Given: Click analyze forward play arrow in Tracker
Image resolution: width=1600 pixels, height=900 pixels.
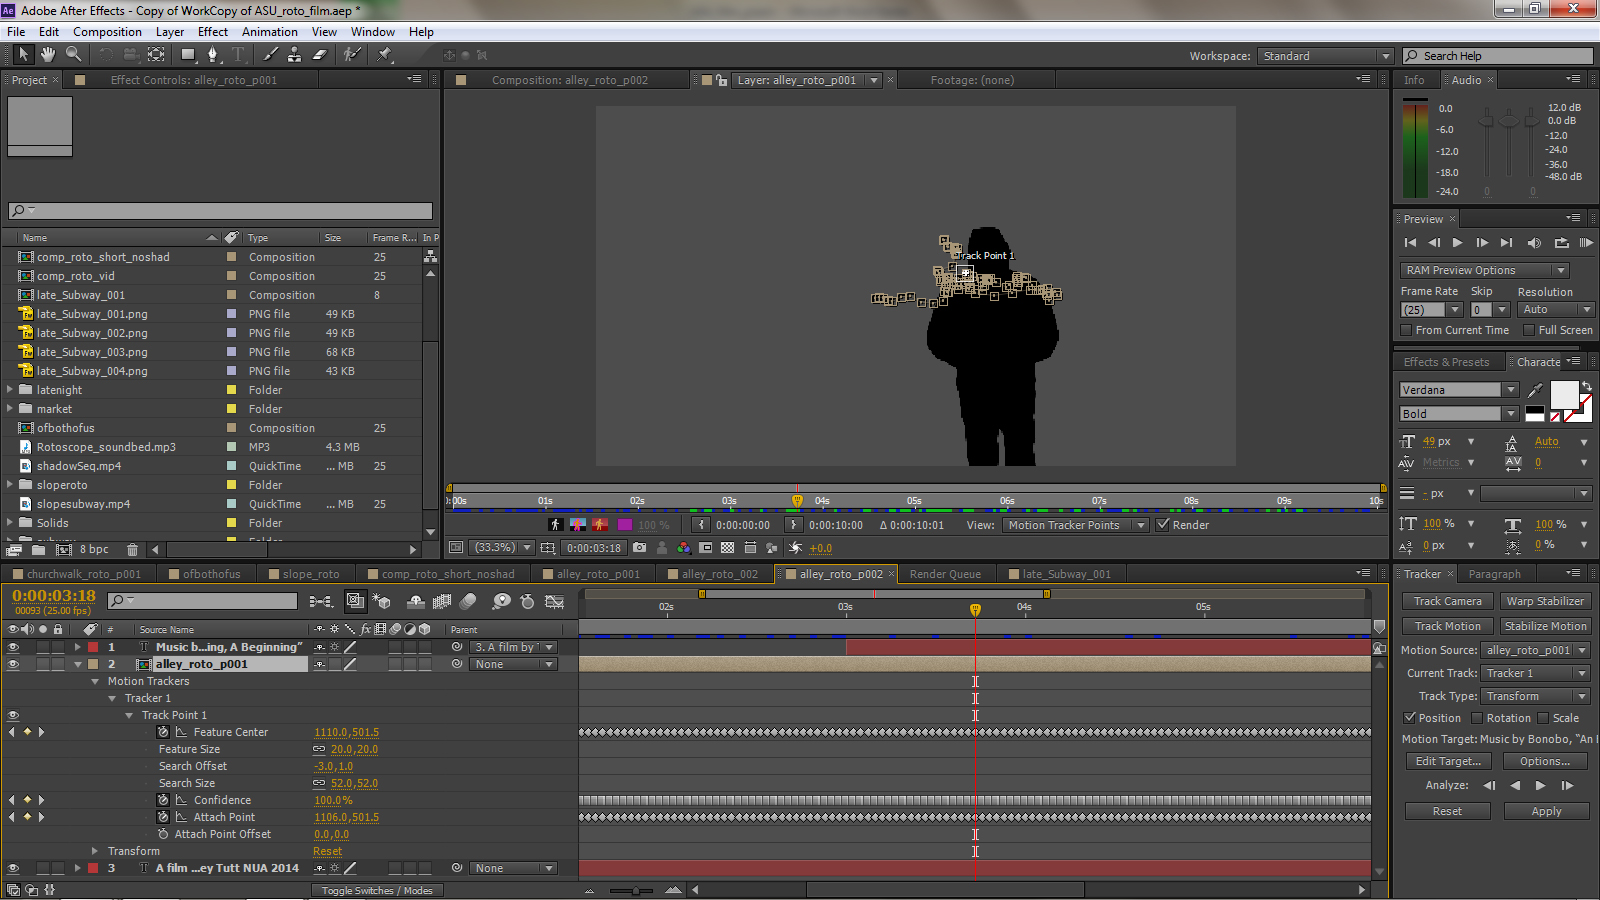Looking at the screenshot, I should pos(1540,786).
